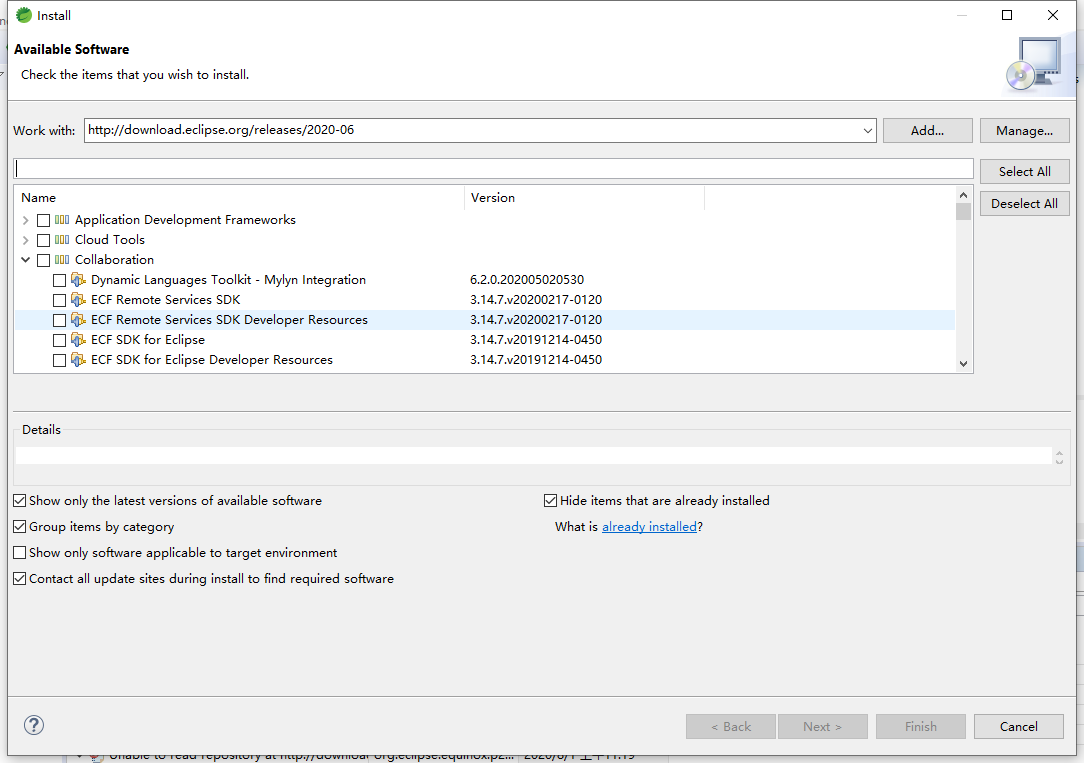Enable Show only software applicable to target environment
1084x763 pixels.
point(20,553)
